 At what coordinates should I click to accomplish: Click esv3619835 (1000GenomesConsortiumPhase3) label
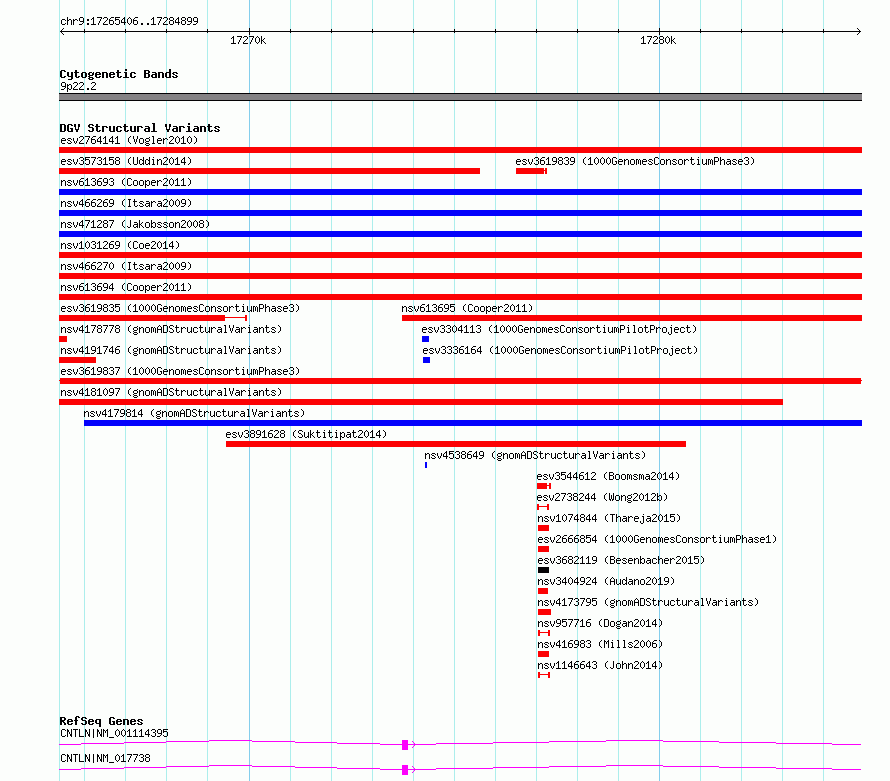180,308
